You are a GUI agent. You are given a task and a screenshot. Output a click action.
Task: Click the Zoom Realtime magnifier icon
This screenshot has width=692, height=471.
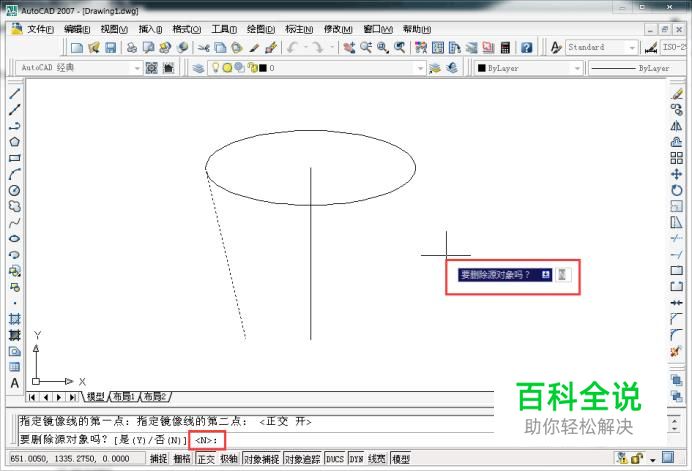point(366,47)
